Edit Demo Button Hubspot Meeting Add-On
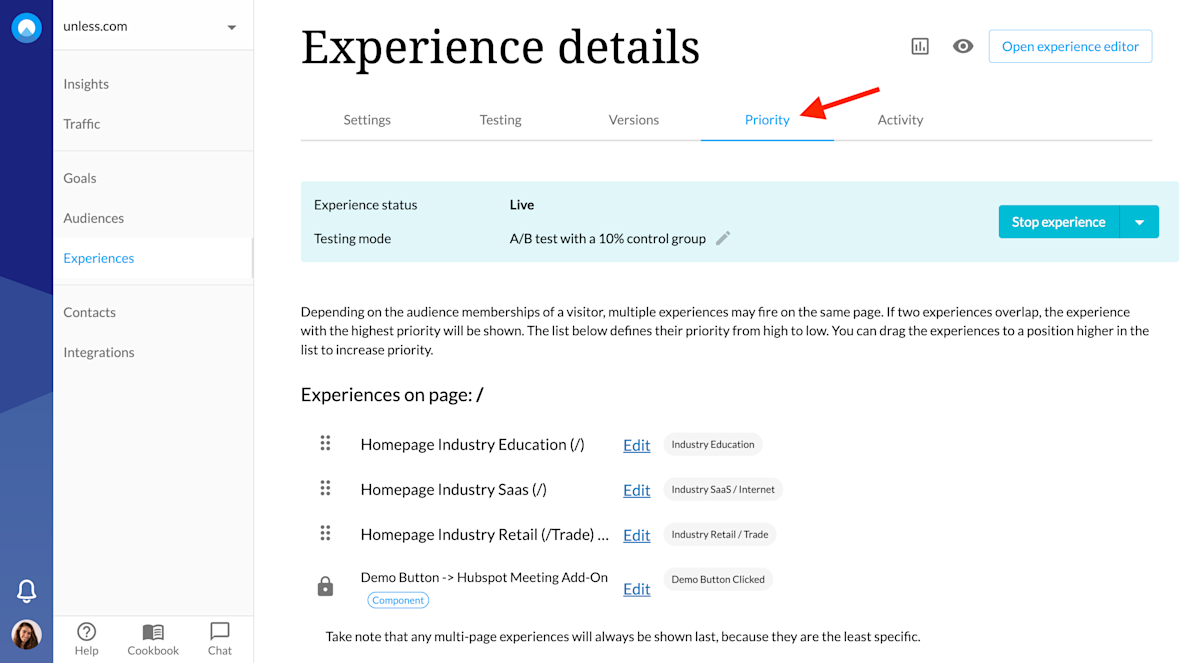This screenshot has width=1200, height=663. [637, 589]
